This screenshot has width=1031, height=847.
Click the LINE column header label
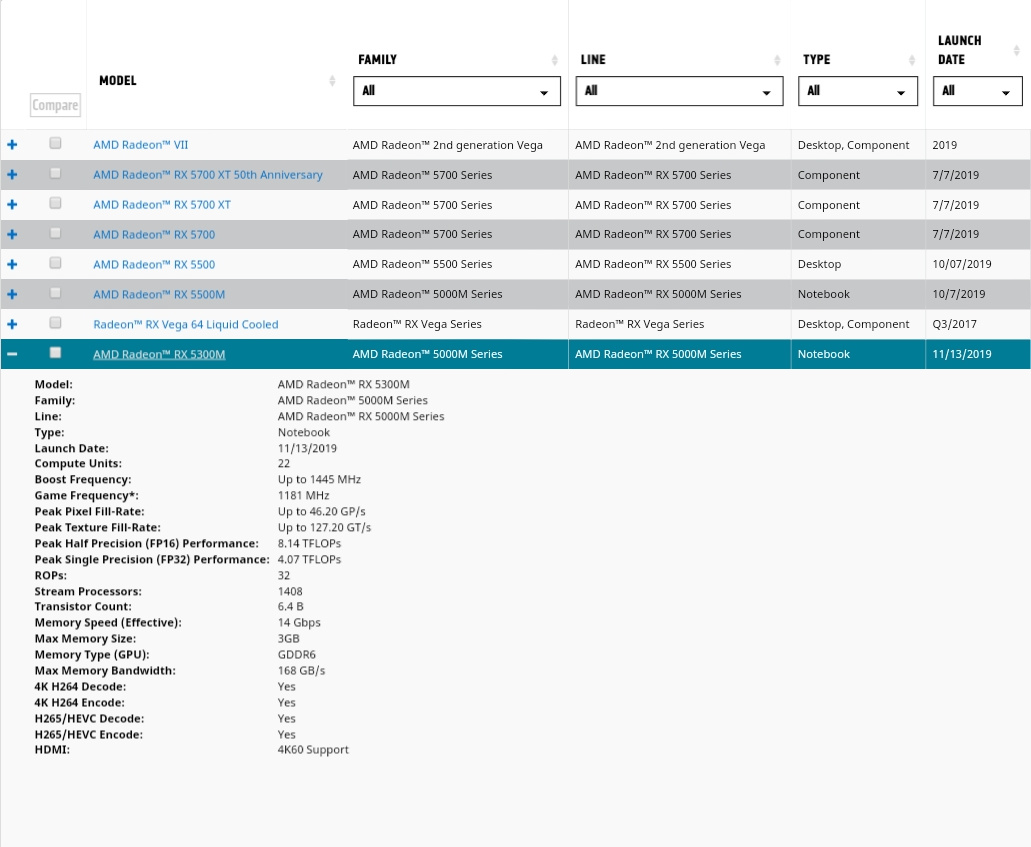(593, 60)
